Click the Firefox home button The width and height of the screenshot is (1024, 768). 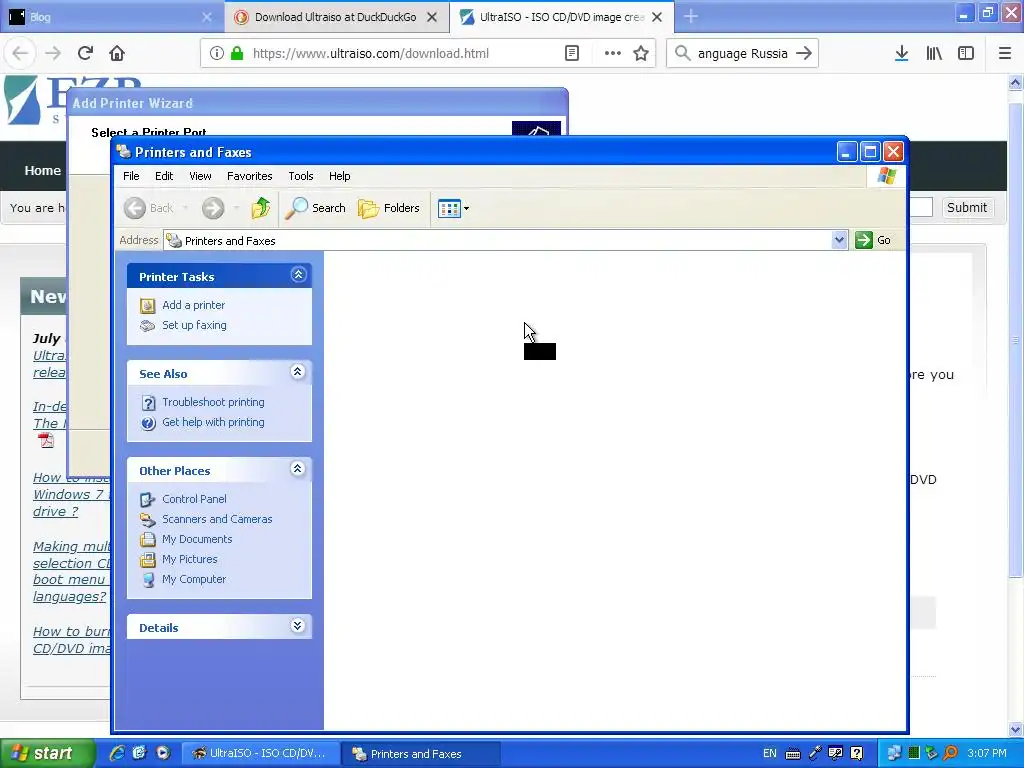tap(117, 54)
